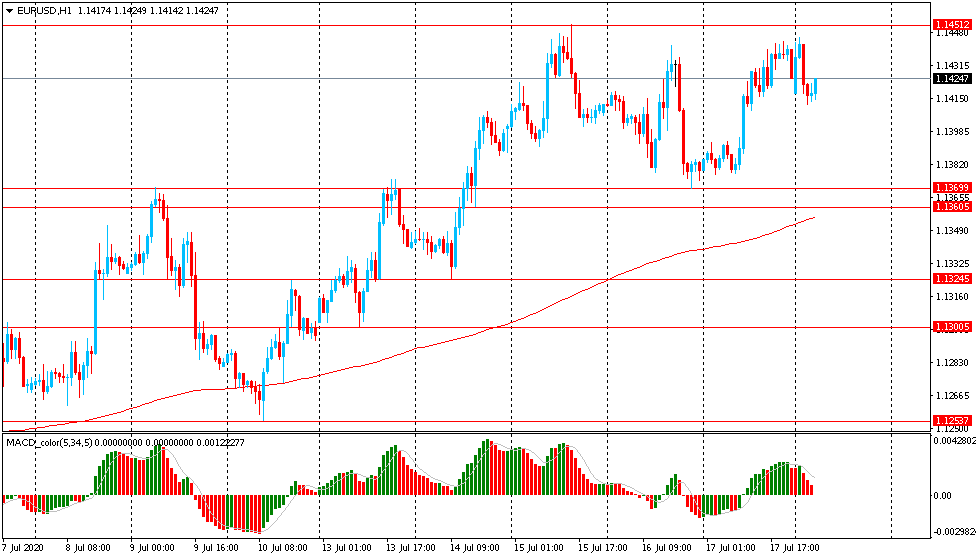Click the MACD value 0.00122277
The width and height of the screenshot is (976, 559).
(220, 443)
